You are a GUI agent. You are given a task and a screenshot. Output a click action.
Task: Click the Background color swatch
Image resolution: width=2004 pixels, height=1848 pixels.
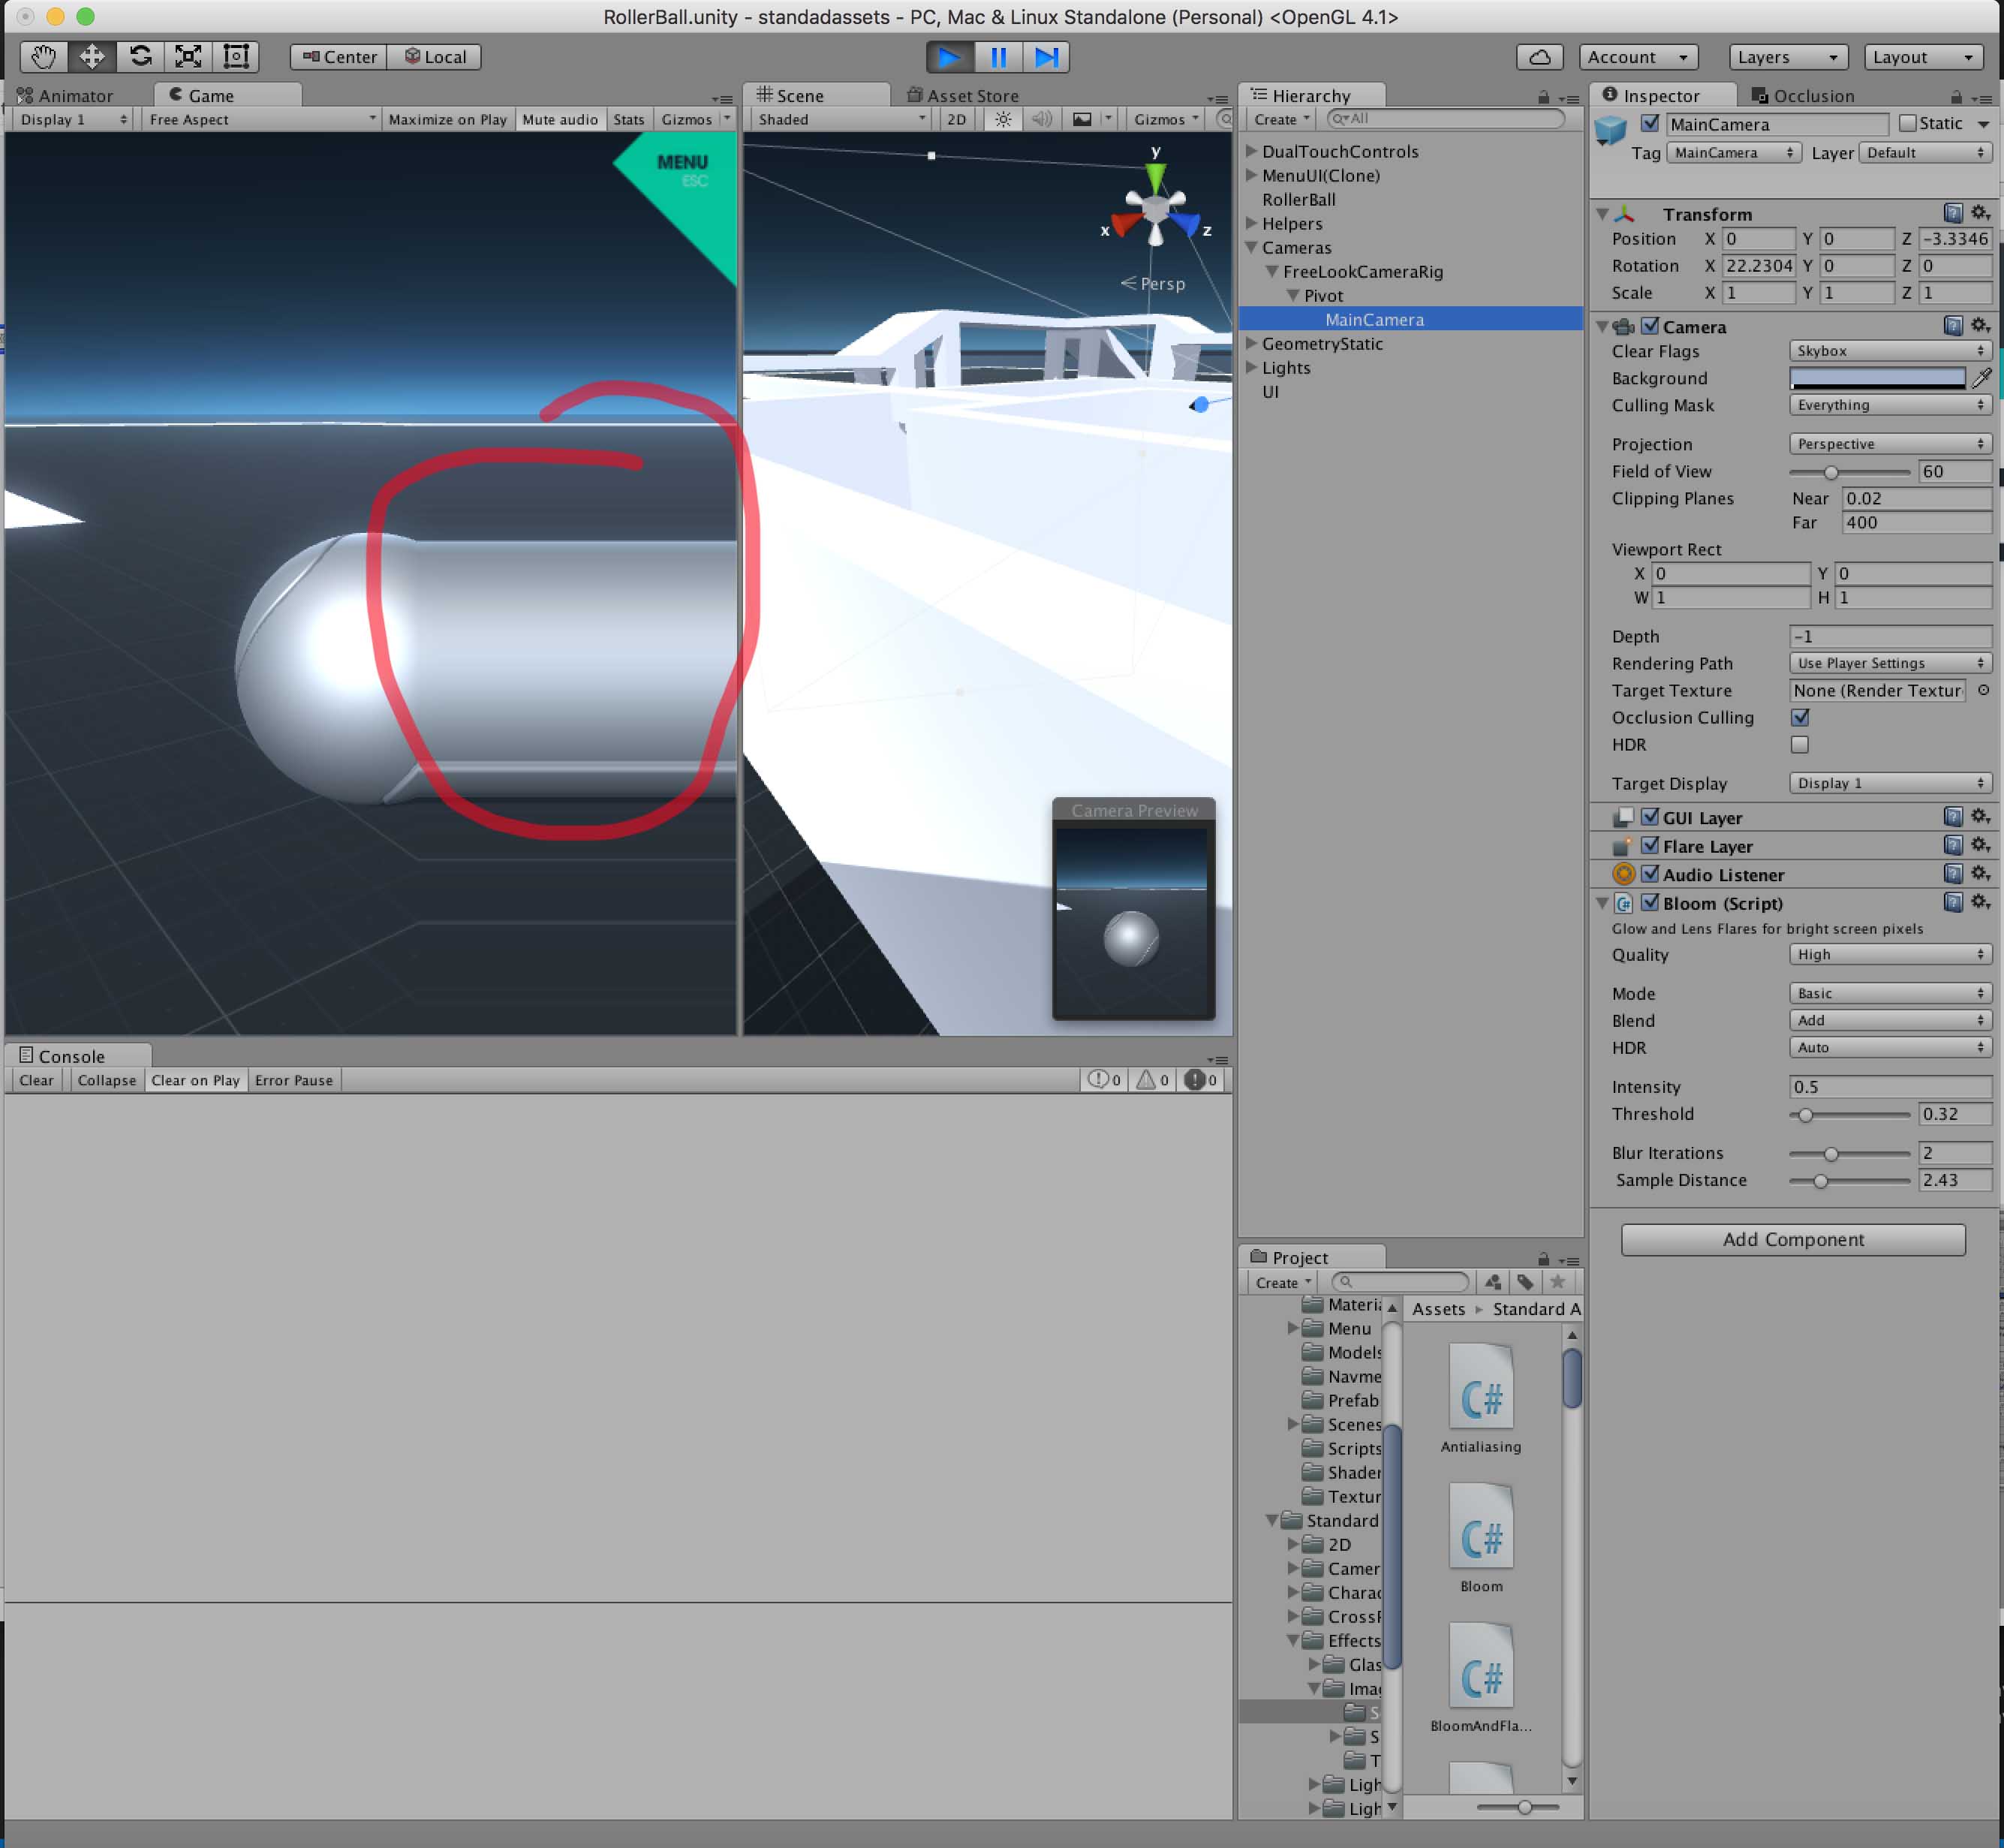point(1878,378)
